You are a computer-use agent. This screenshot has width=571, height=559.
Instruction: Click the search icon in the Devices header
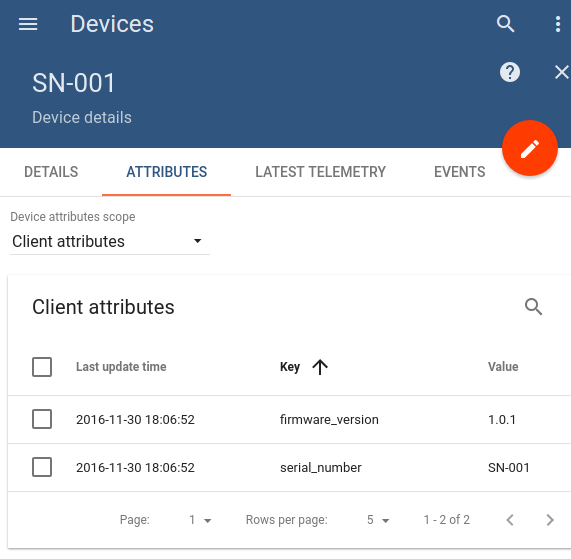pyautogui.click(x=505, y=24)
